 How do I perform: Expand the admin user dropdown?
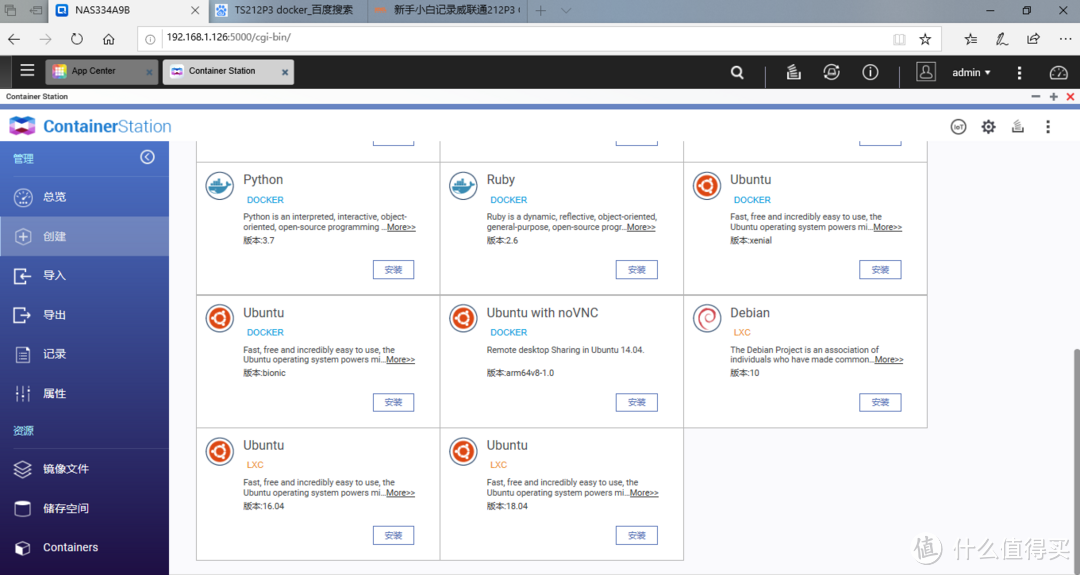971,72
